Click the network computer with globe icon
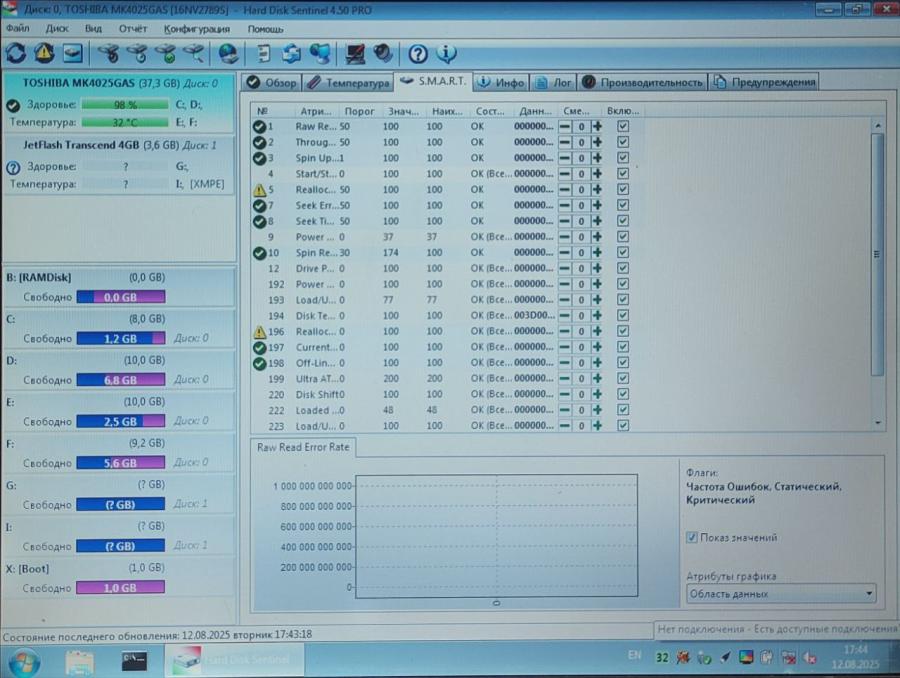This screenshot has width=900, height=678. coord(320,53)
